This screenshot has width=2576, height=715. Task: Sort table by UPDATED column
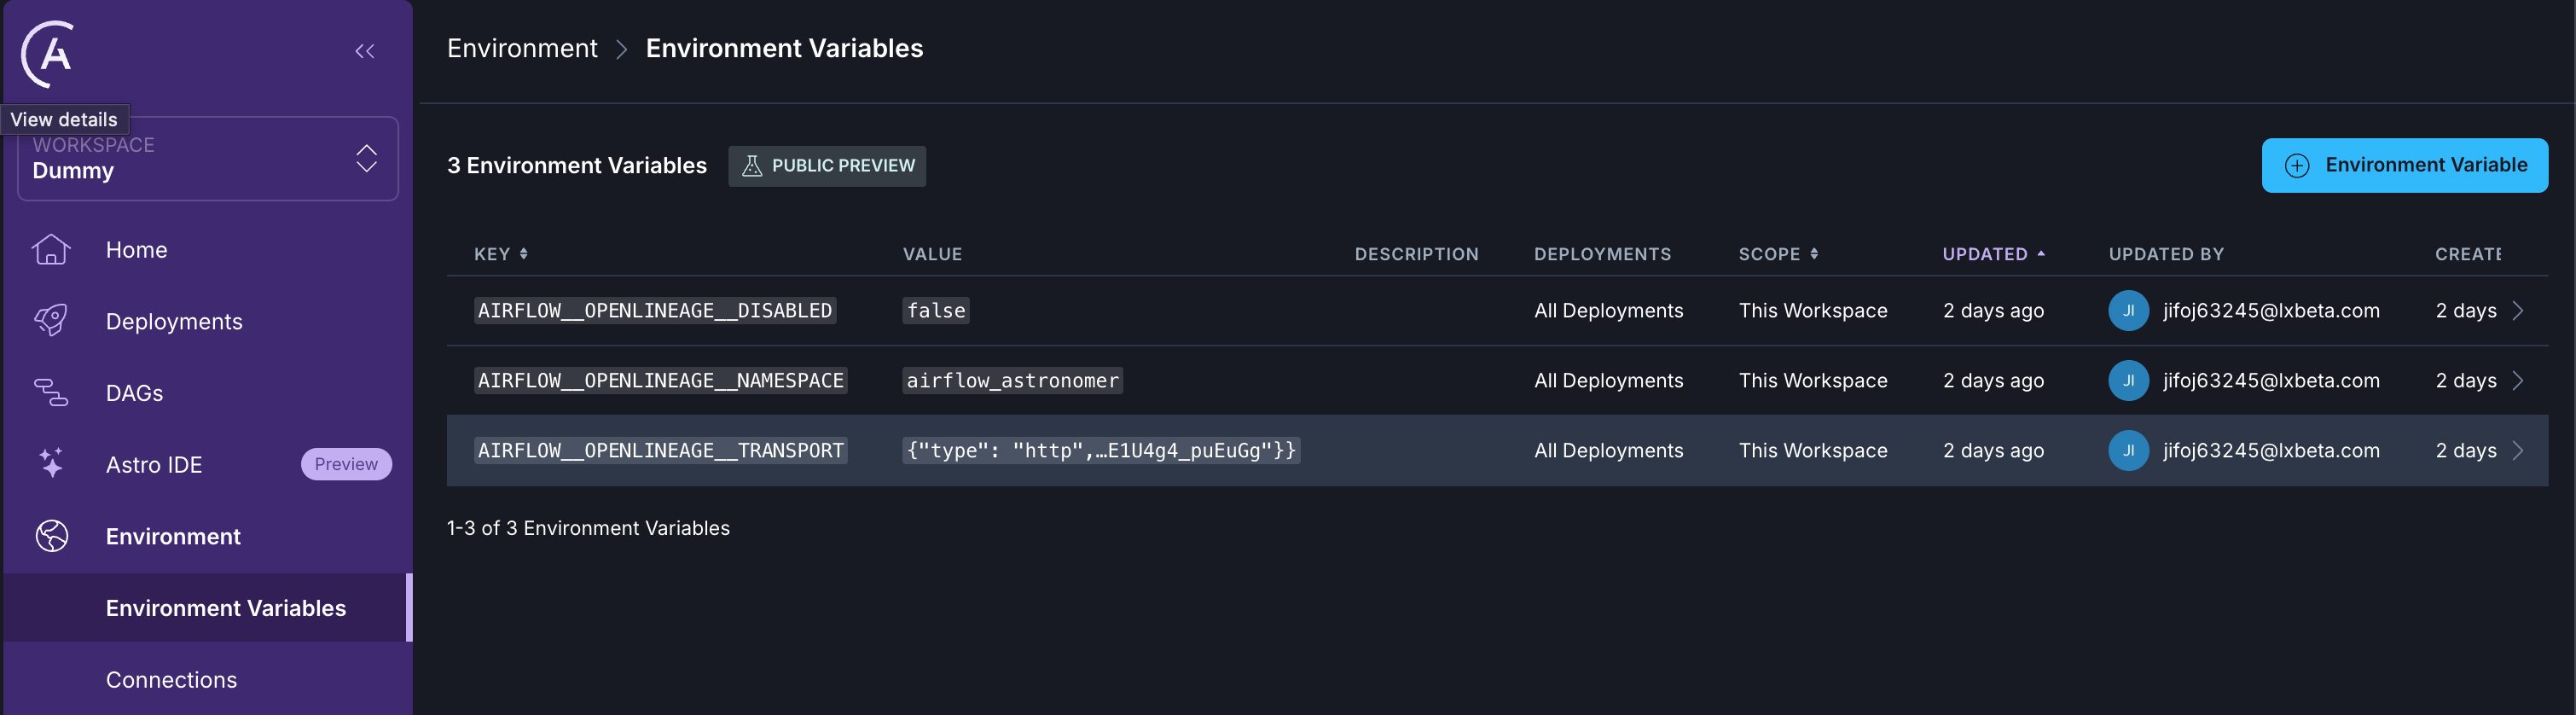click(1993, 254)
